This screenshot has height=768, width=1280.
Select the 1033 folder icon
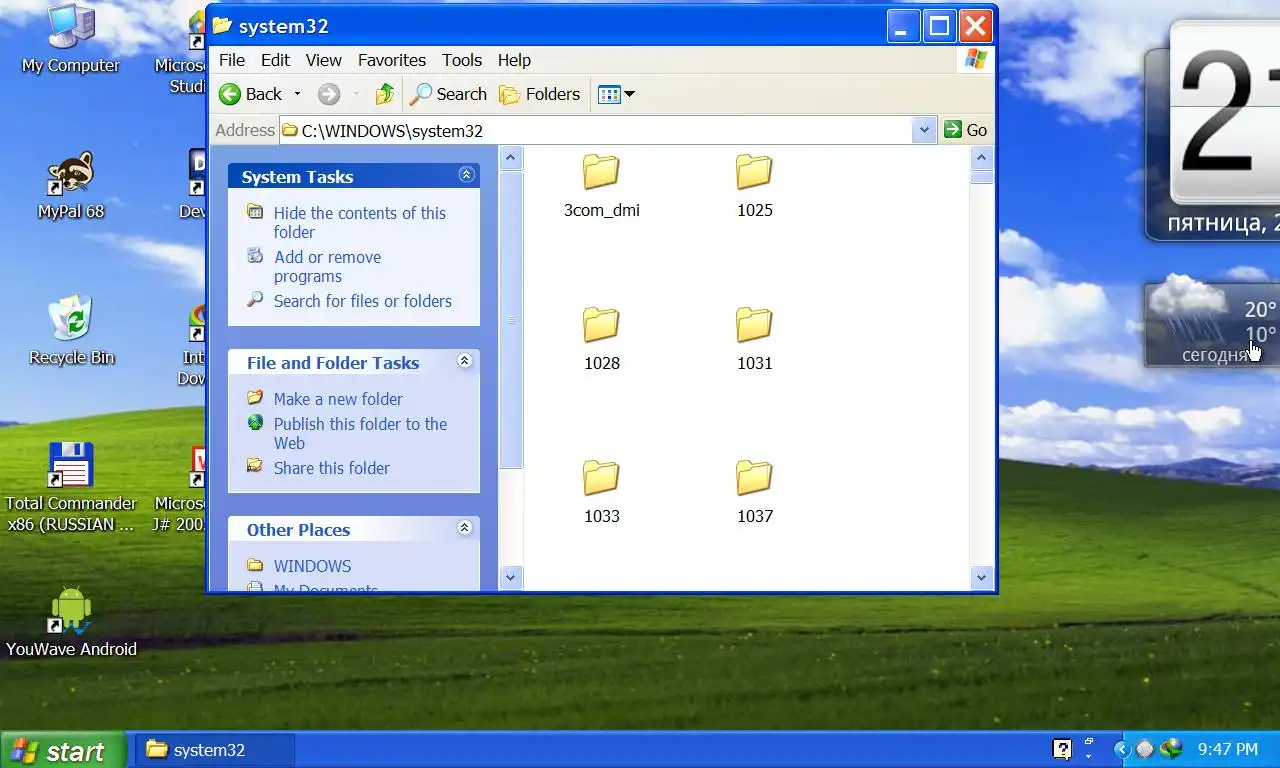click(601, 479)
